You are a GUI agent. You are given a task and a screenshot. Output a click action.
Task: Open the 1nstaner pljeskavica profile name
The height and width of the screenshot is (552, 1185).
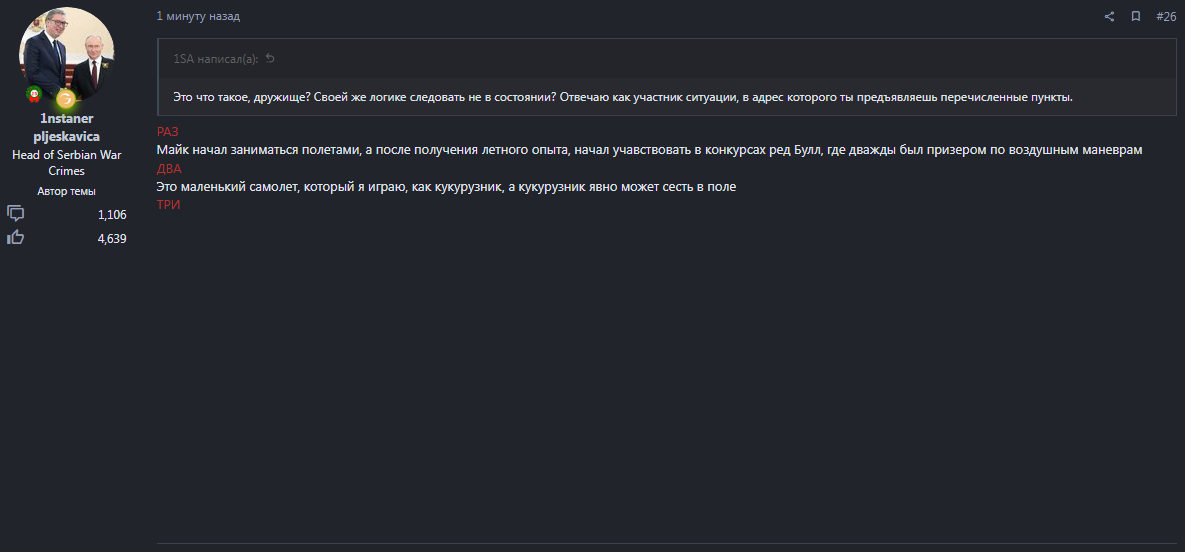tap(67, 128)
